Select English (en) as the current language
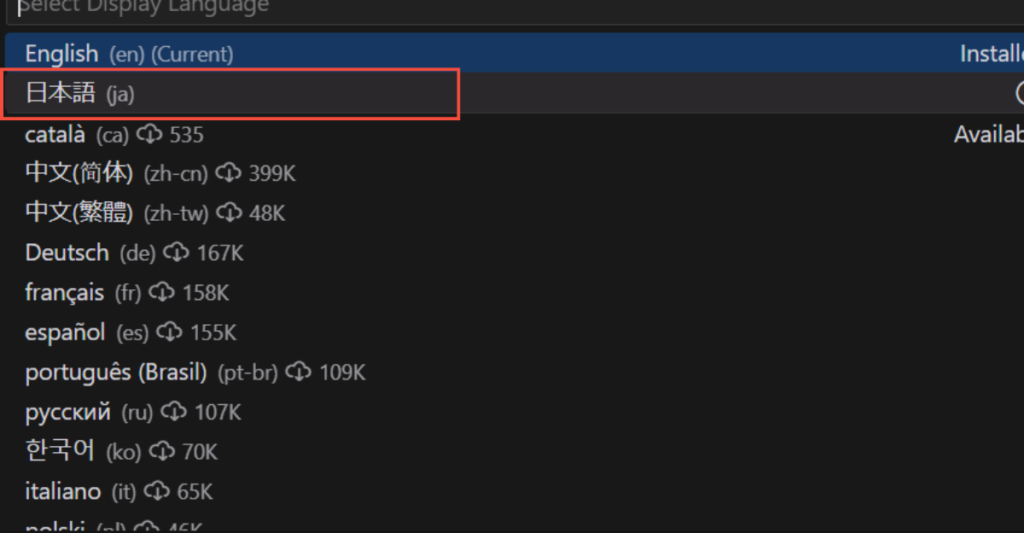Image resolution: width=1024 pixels, height=533 pixels. pyautogui.click(x=62, y=54)
